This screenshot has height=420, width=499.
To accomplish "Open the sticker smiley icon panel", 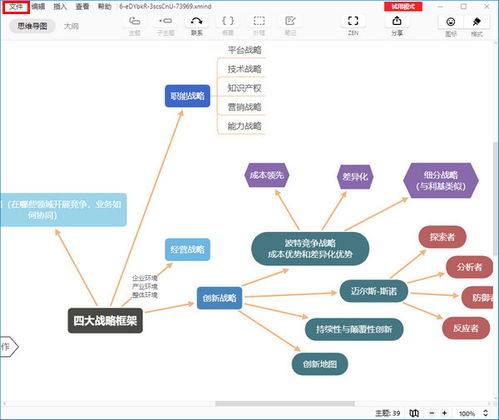I will tap(451, 22).
